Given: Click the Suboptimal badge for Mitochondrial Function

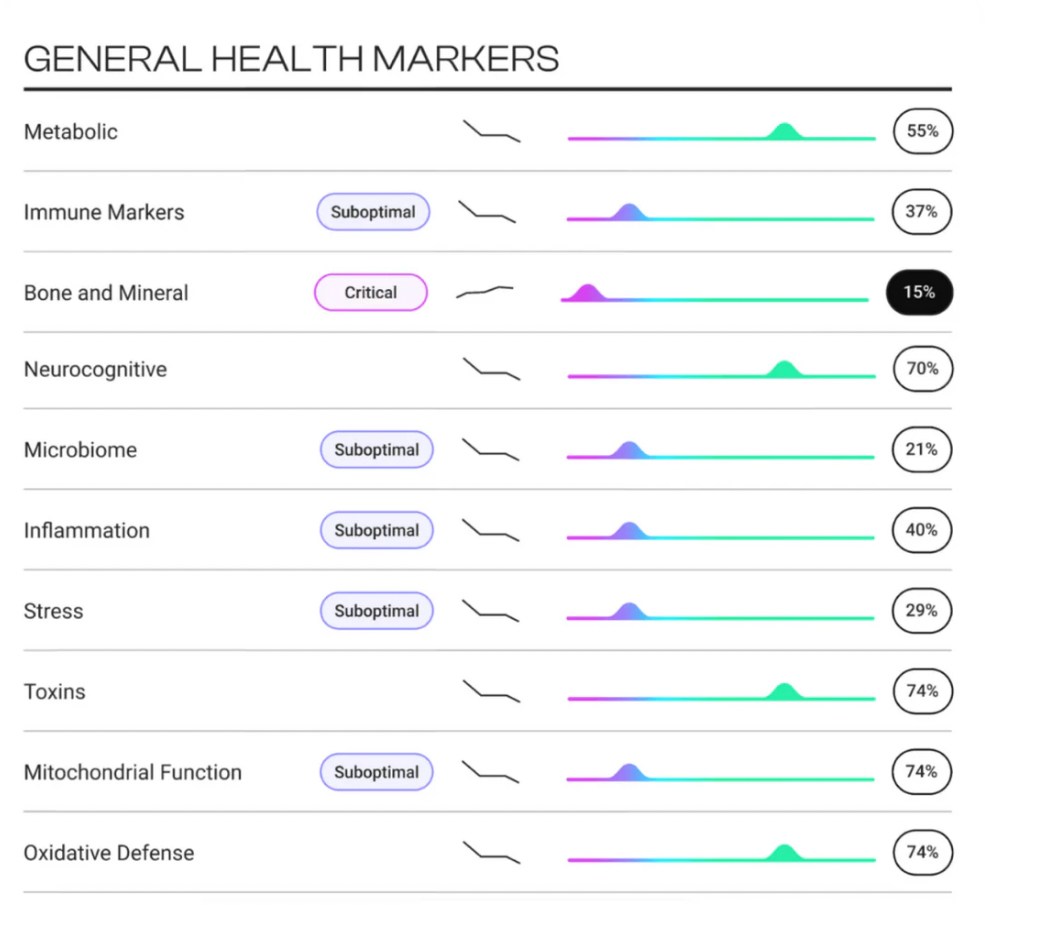Looking at the screenshot, I should (376, 772).
